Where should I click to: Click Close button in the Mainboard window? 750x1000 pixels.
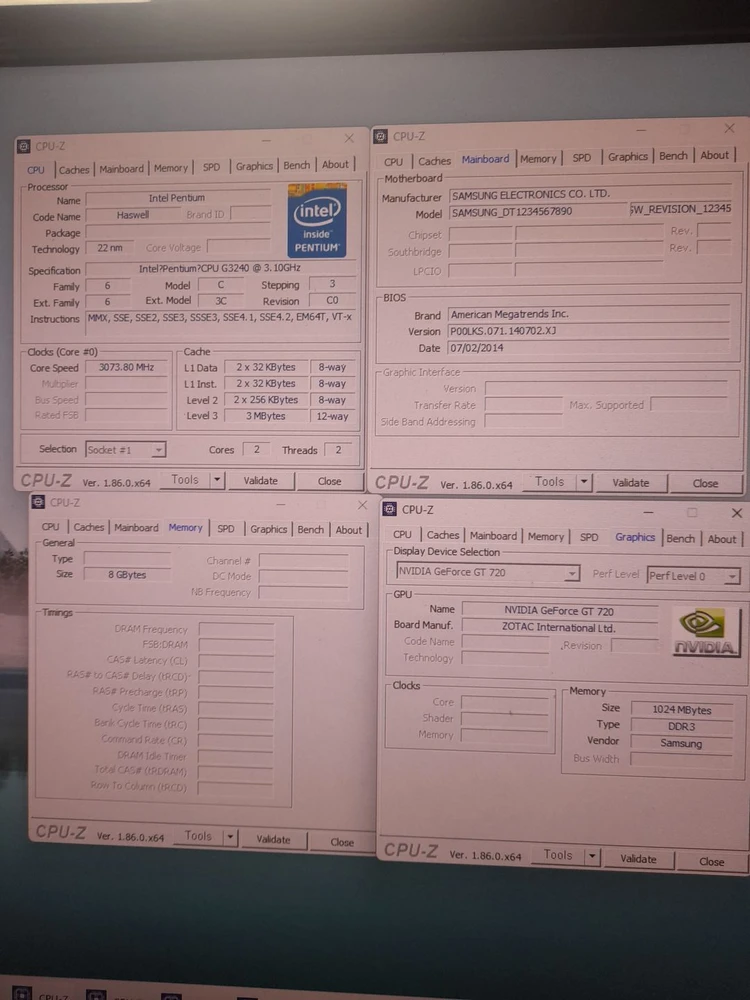(705, 483)
